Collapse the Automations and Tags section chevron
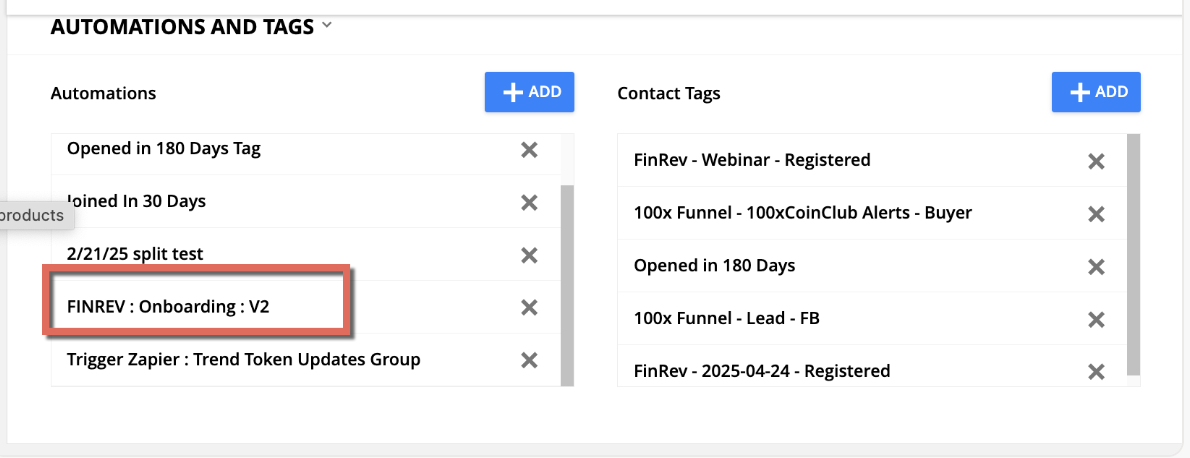1190x458 pixels. (326, 27)
